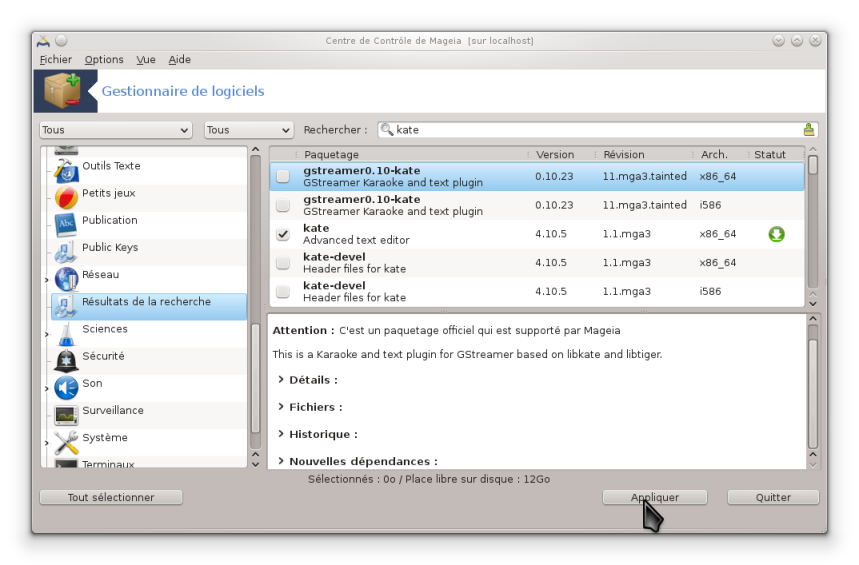Screen dimensions: 859x565
Task: Check the gstreamer0.10-kate i586 package
Action: (x=283, y=205)
